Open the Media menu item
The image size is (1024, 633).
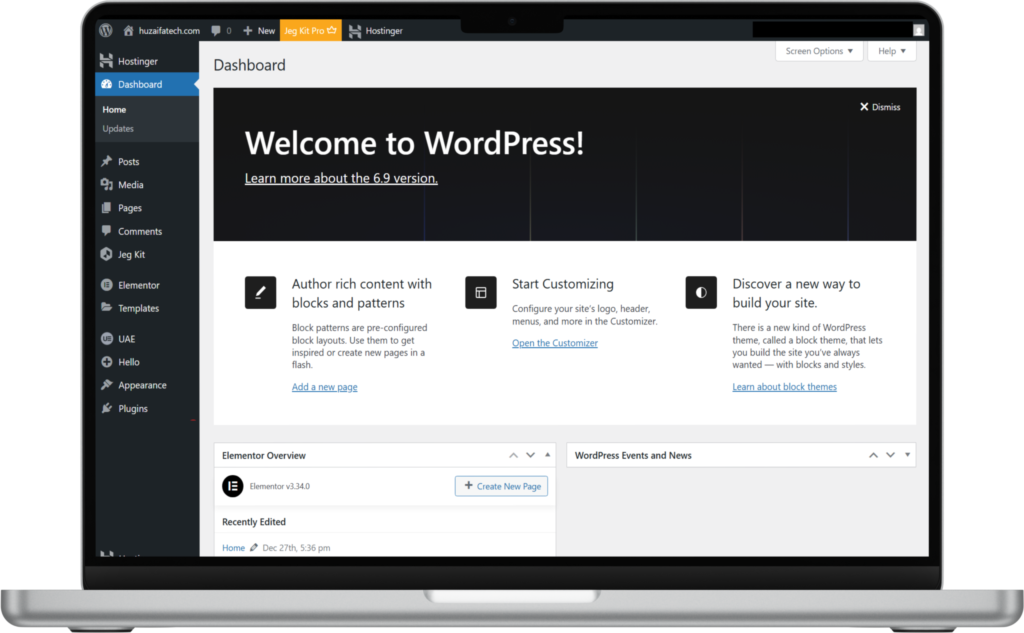click(148, 185)
